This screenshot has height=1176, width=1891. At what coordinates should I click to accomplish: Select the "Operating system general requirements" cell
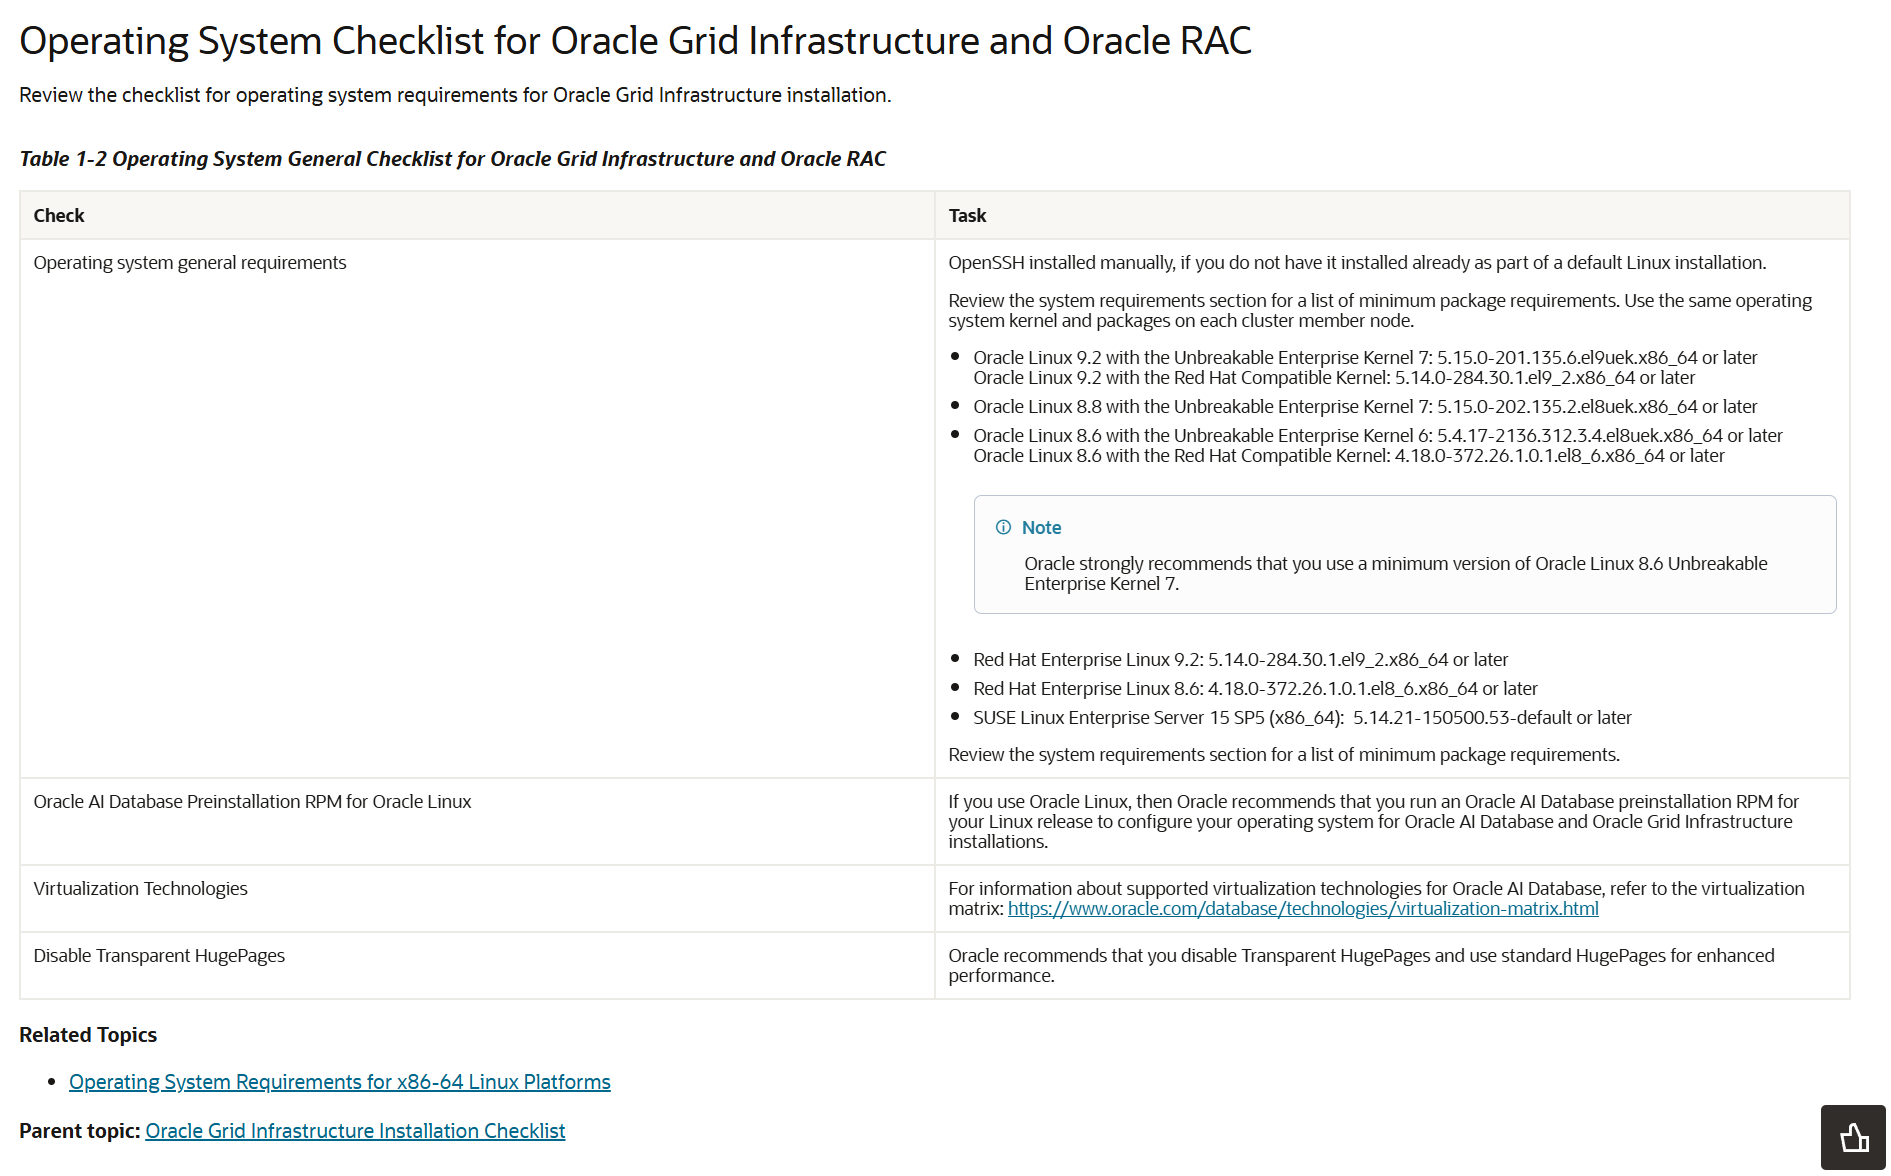190,263
